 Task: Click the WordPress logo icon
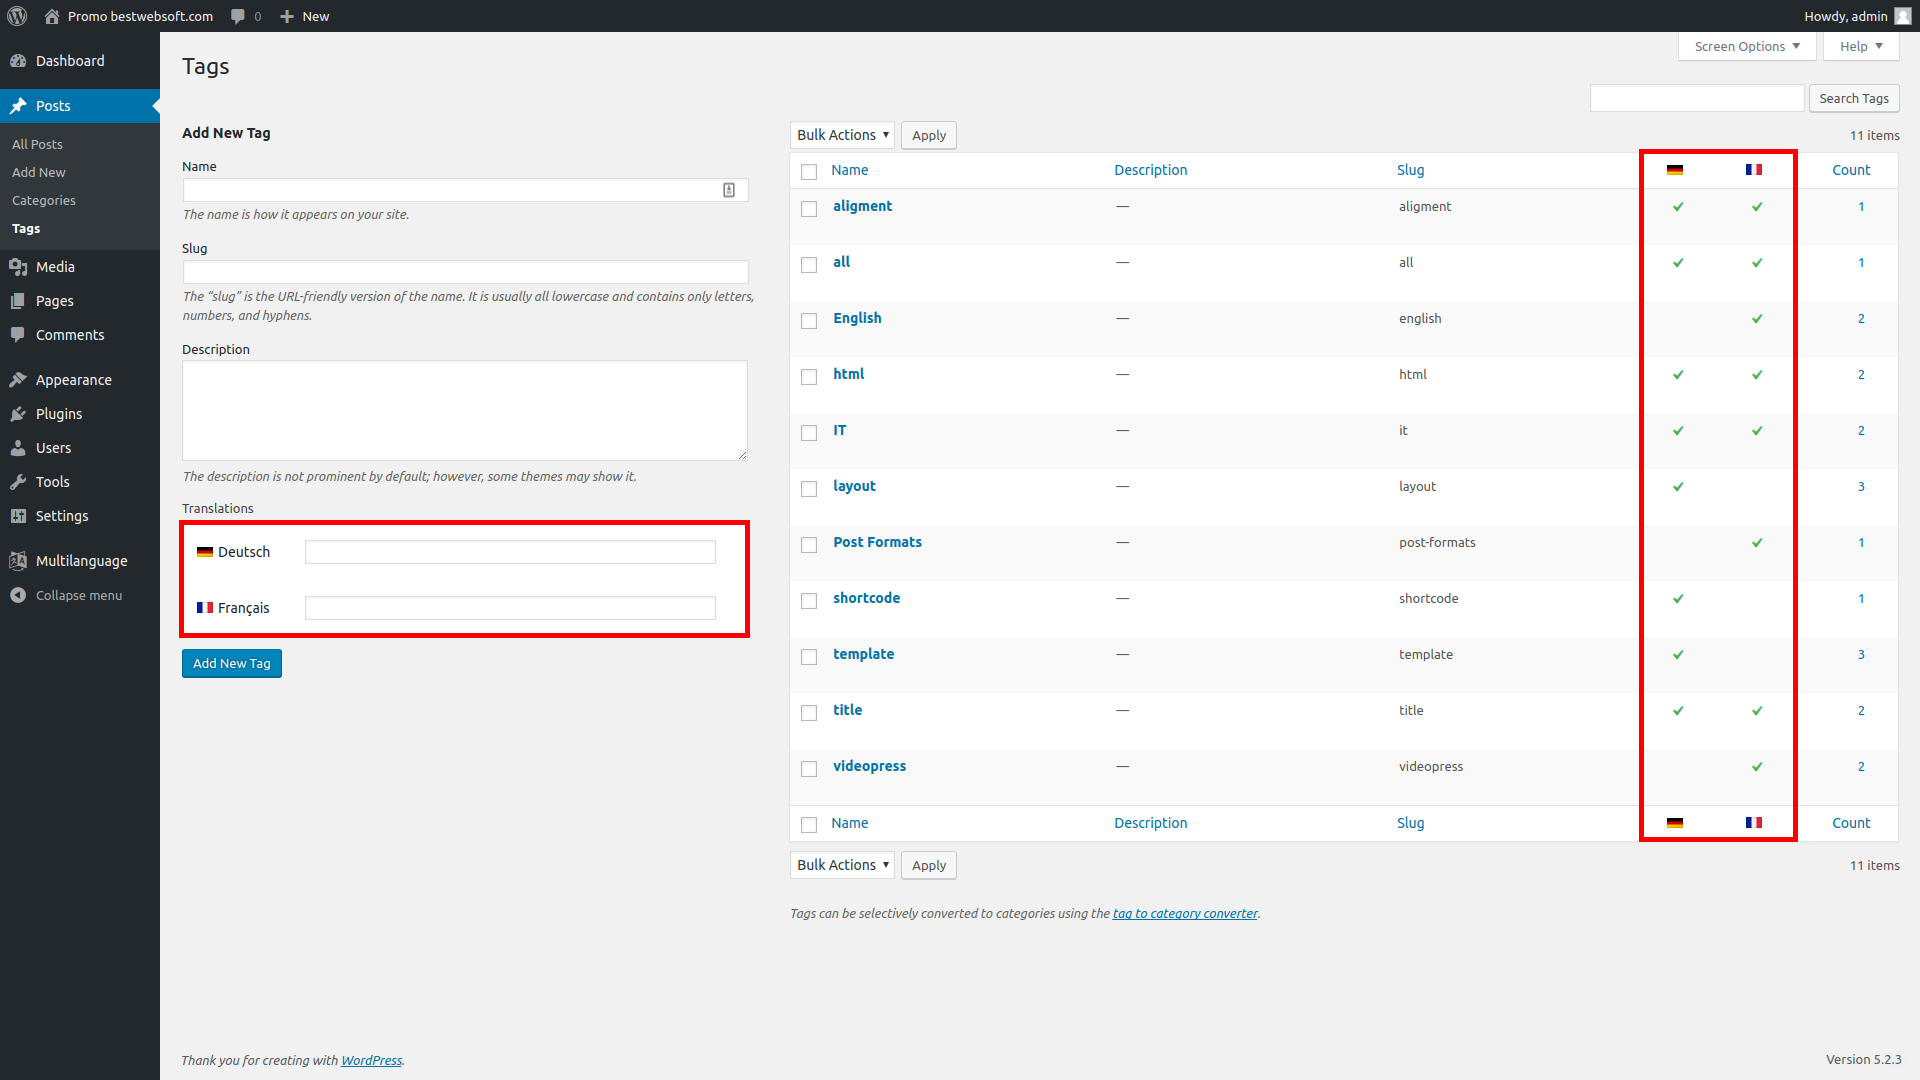click(x=17, y=16)
